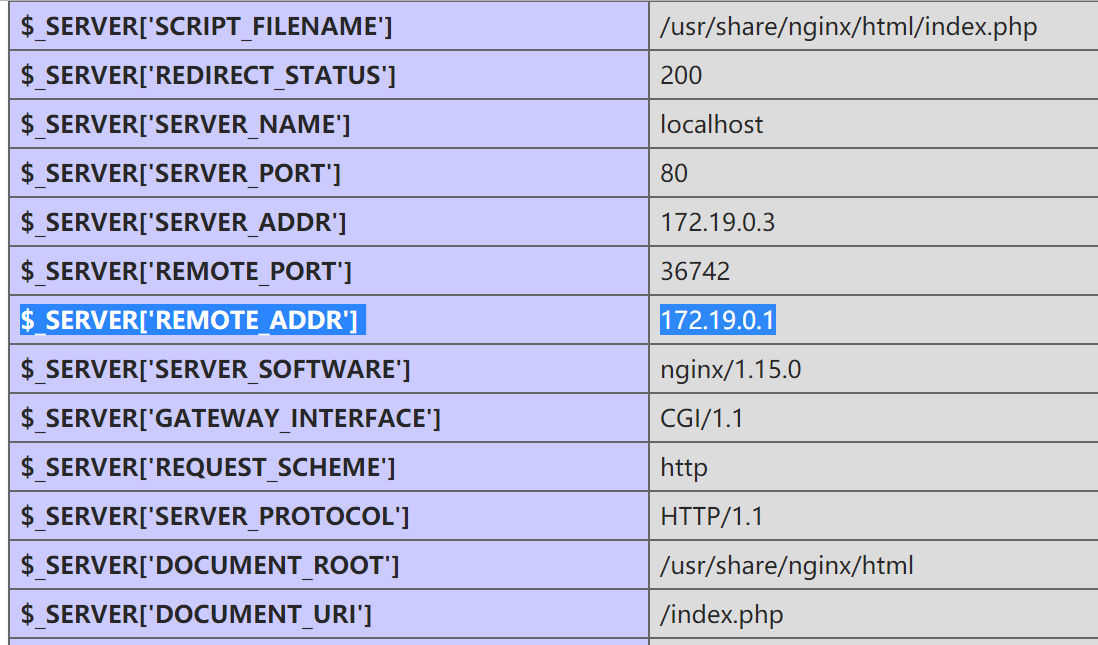This screenshot has height=645, width=1098.
Task: Click the remote port value 36742
Action: (695, 271)
